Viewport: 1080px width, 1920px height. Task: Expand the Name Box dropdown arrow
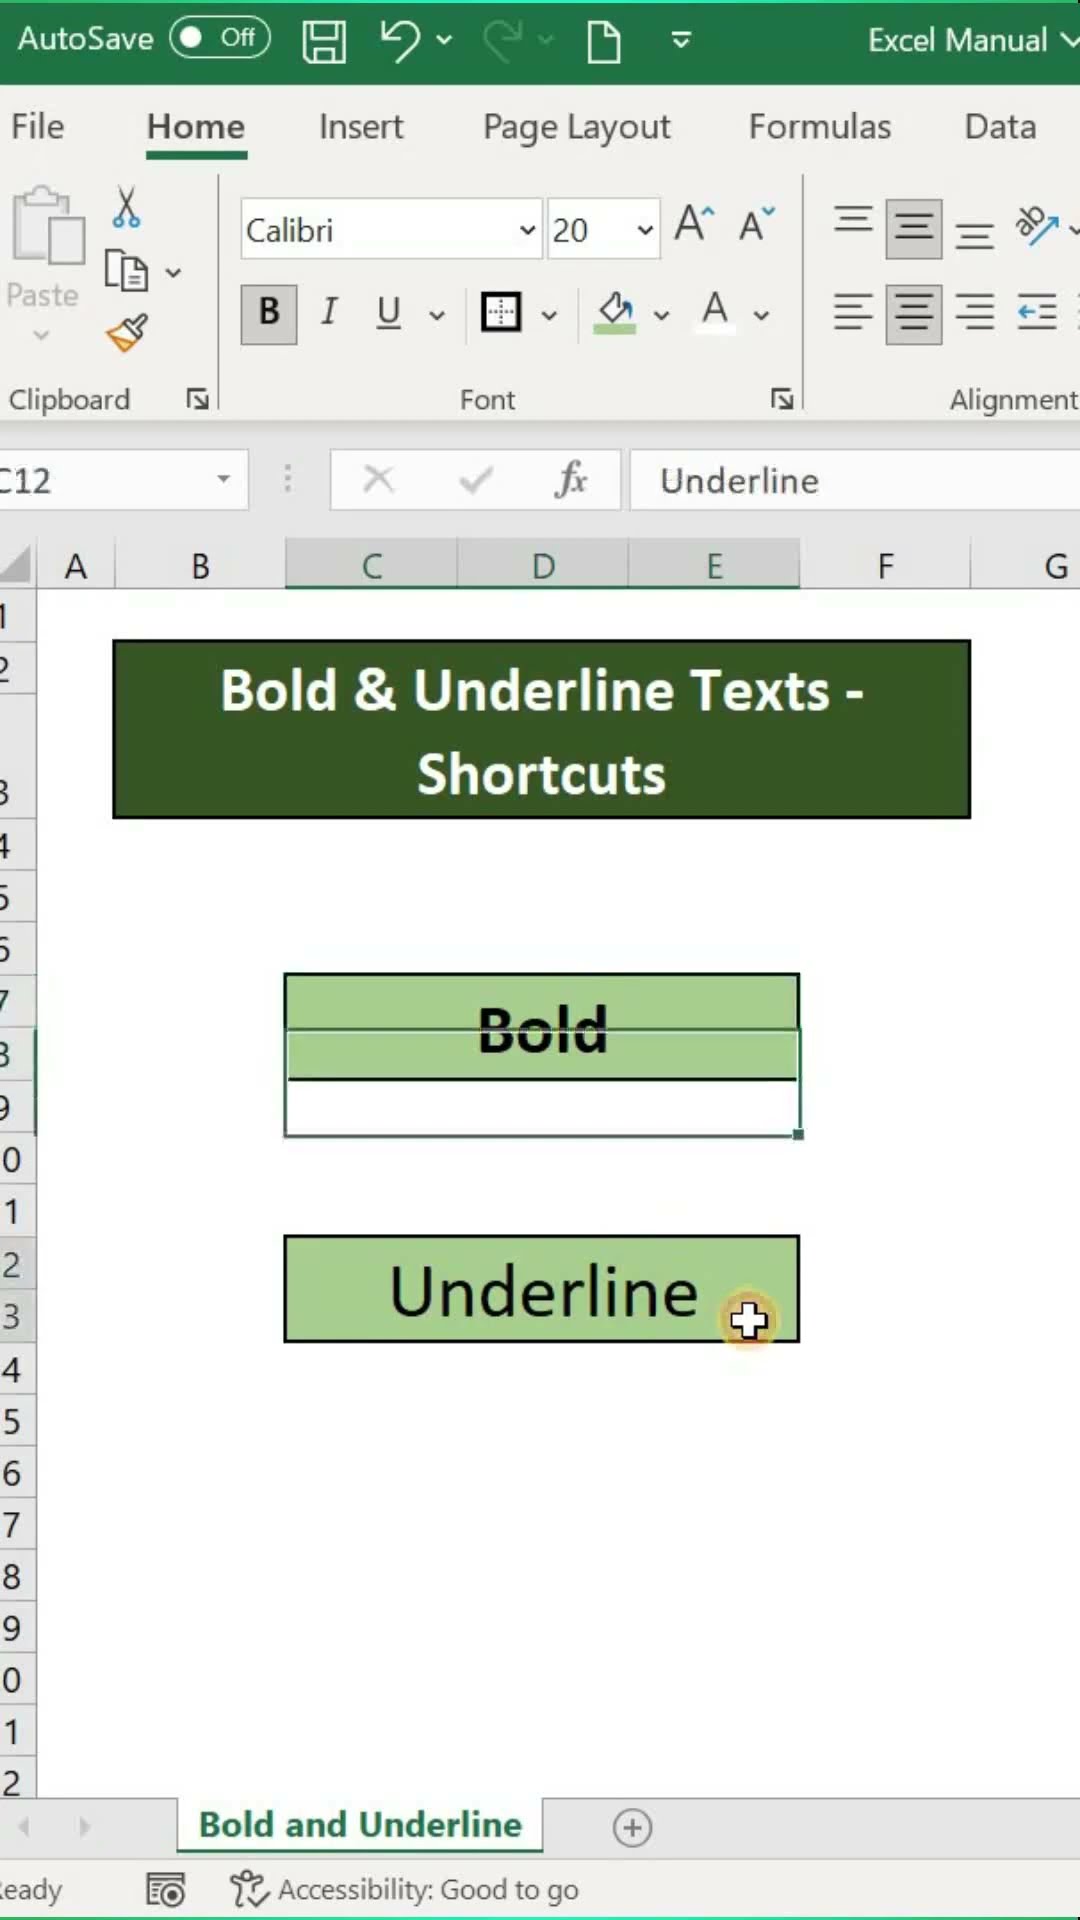coord(224,480)
